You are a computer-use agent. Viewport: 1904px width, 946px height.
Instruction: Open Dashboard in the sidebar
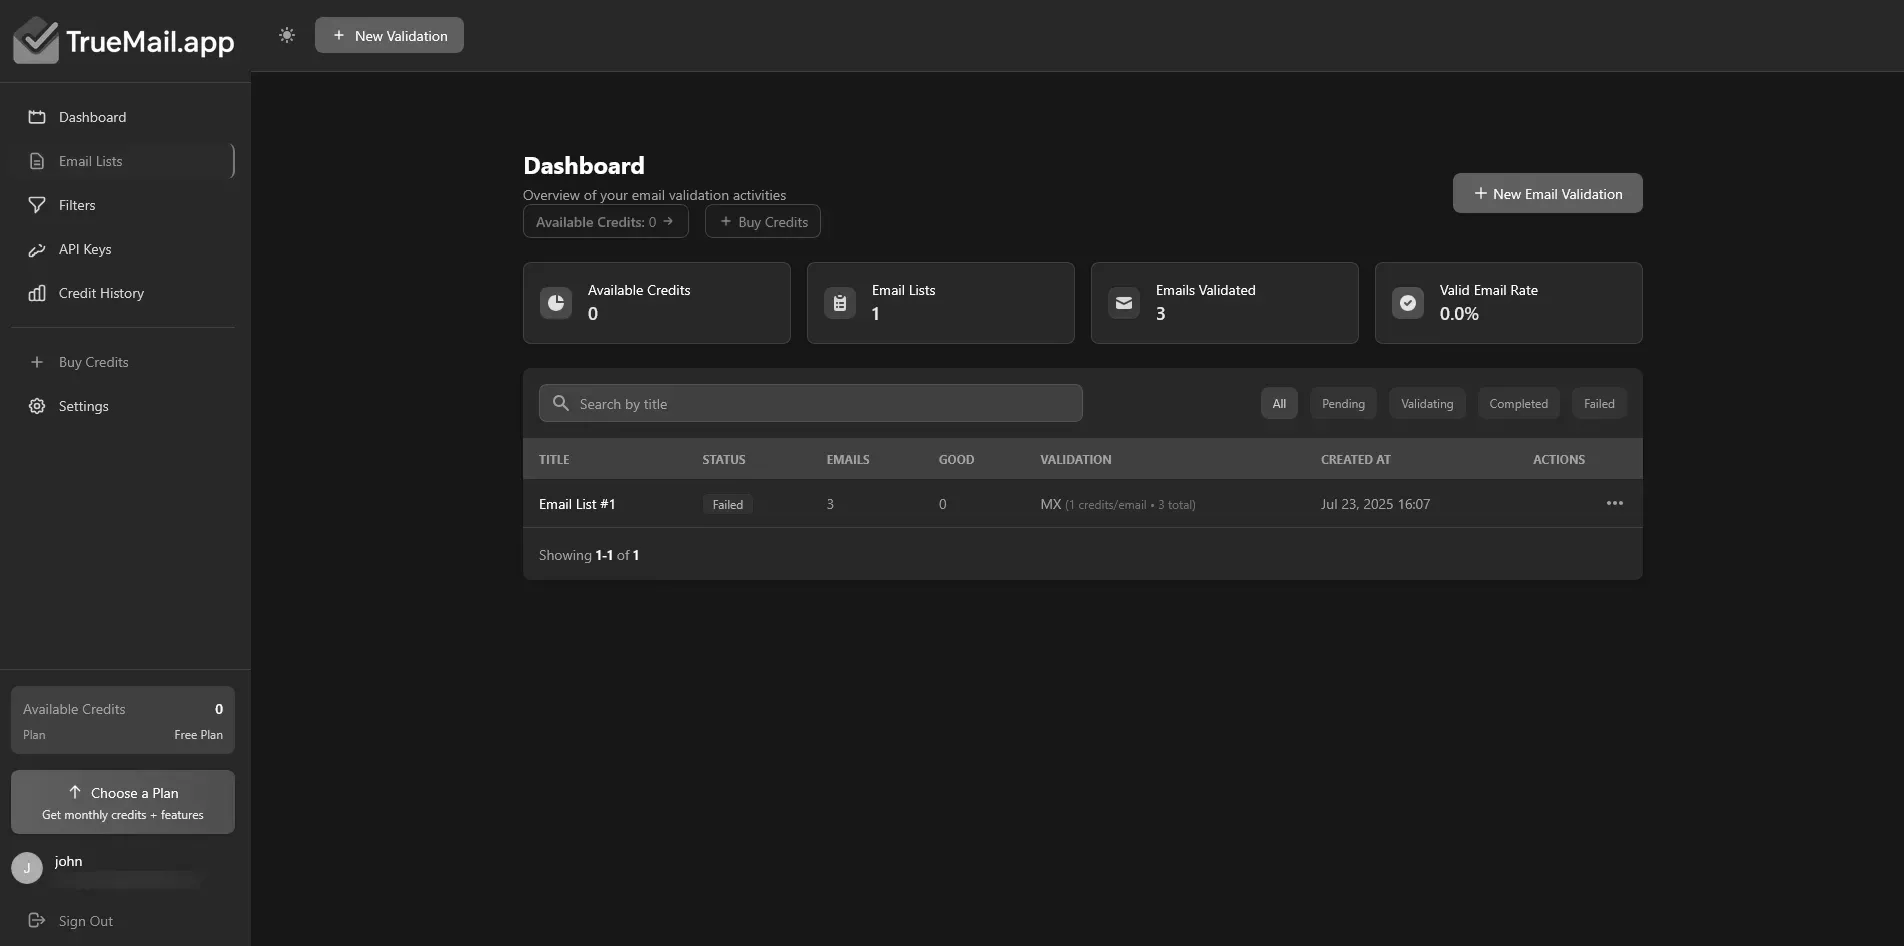point(122,117)
